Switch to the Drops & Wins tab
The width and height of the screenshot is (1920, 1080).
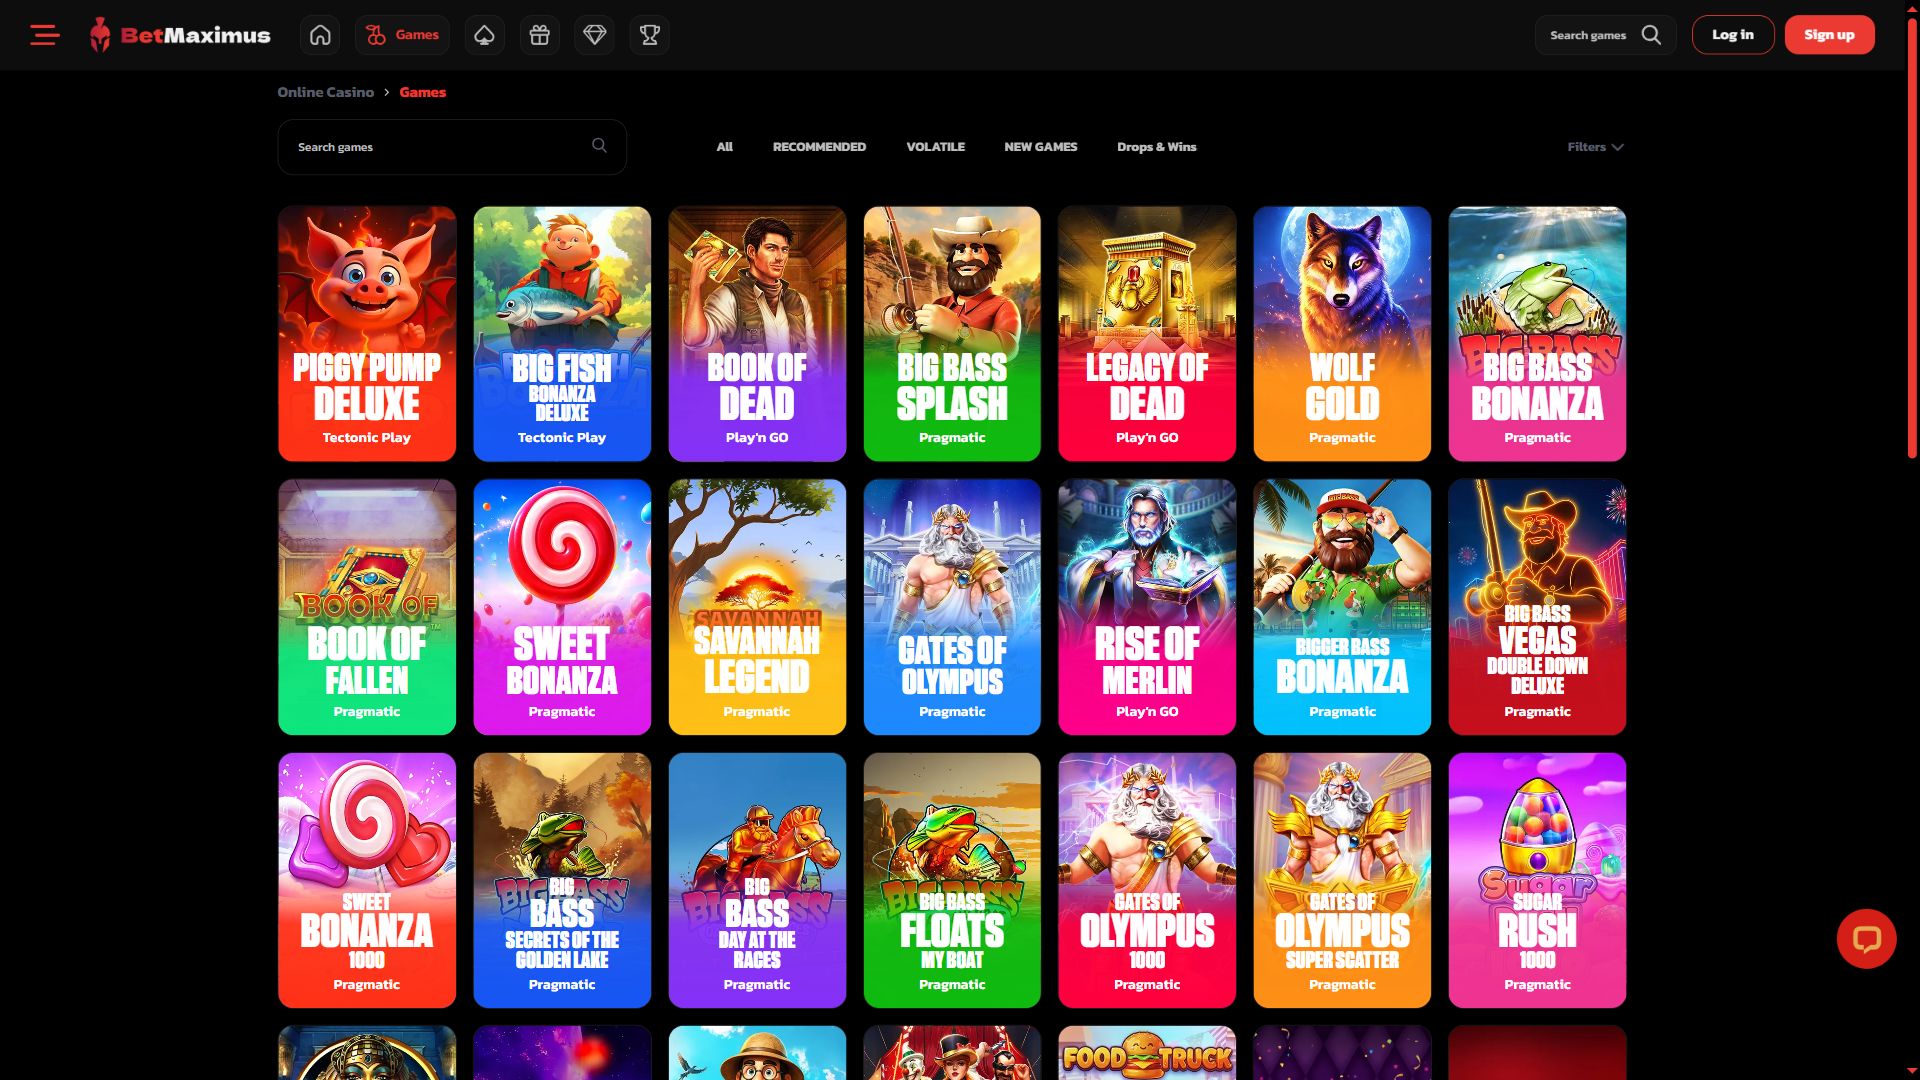pos(1157,147)
